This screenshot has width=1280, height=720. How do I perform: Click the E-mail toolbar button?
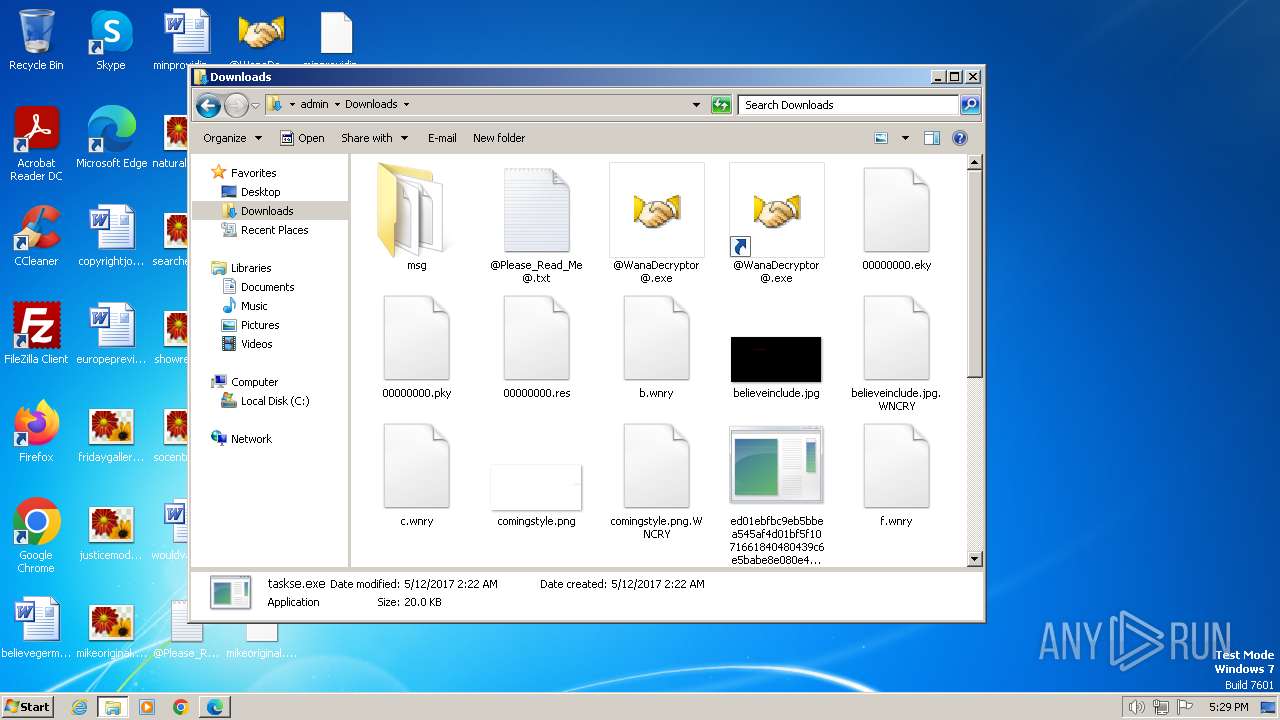click(x=442, y=138)
